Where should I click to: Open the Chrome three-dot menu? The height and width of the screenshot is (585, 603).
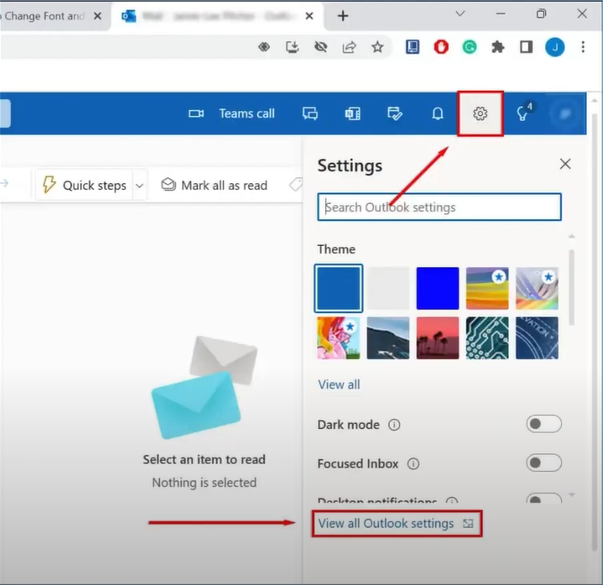tap(583, 47)
